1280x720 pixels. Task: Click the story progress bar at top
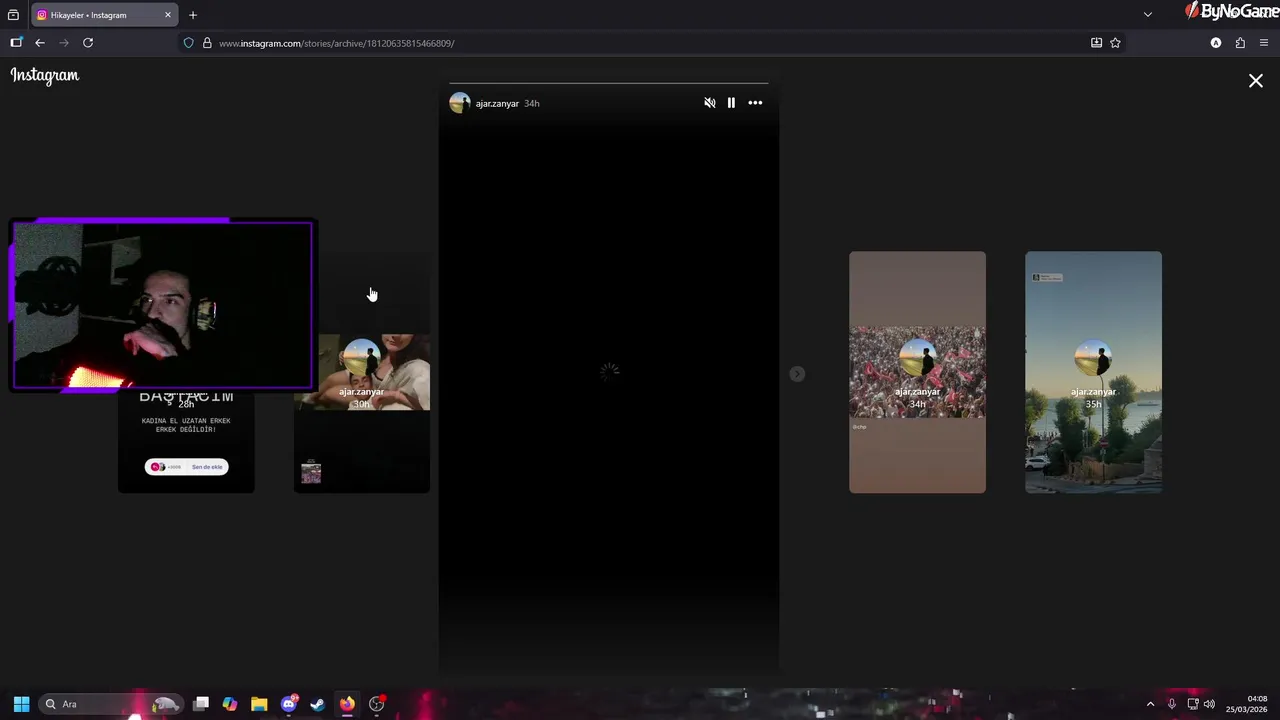tap(609, 84)
